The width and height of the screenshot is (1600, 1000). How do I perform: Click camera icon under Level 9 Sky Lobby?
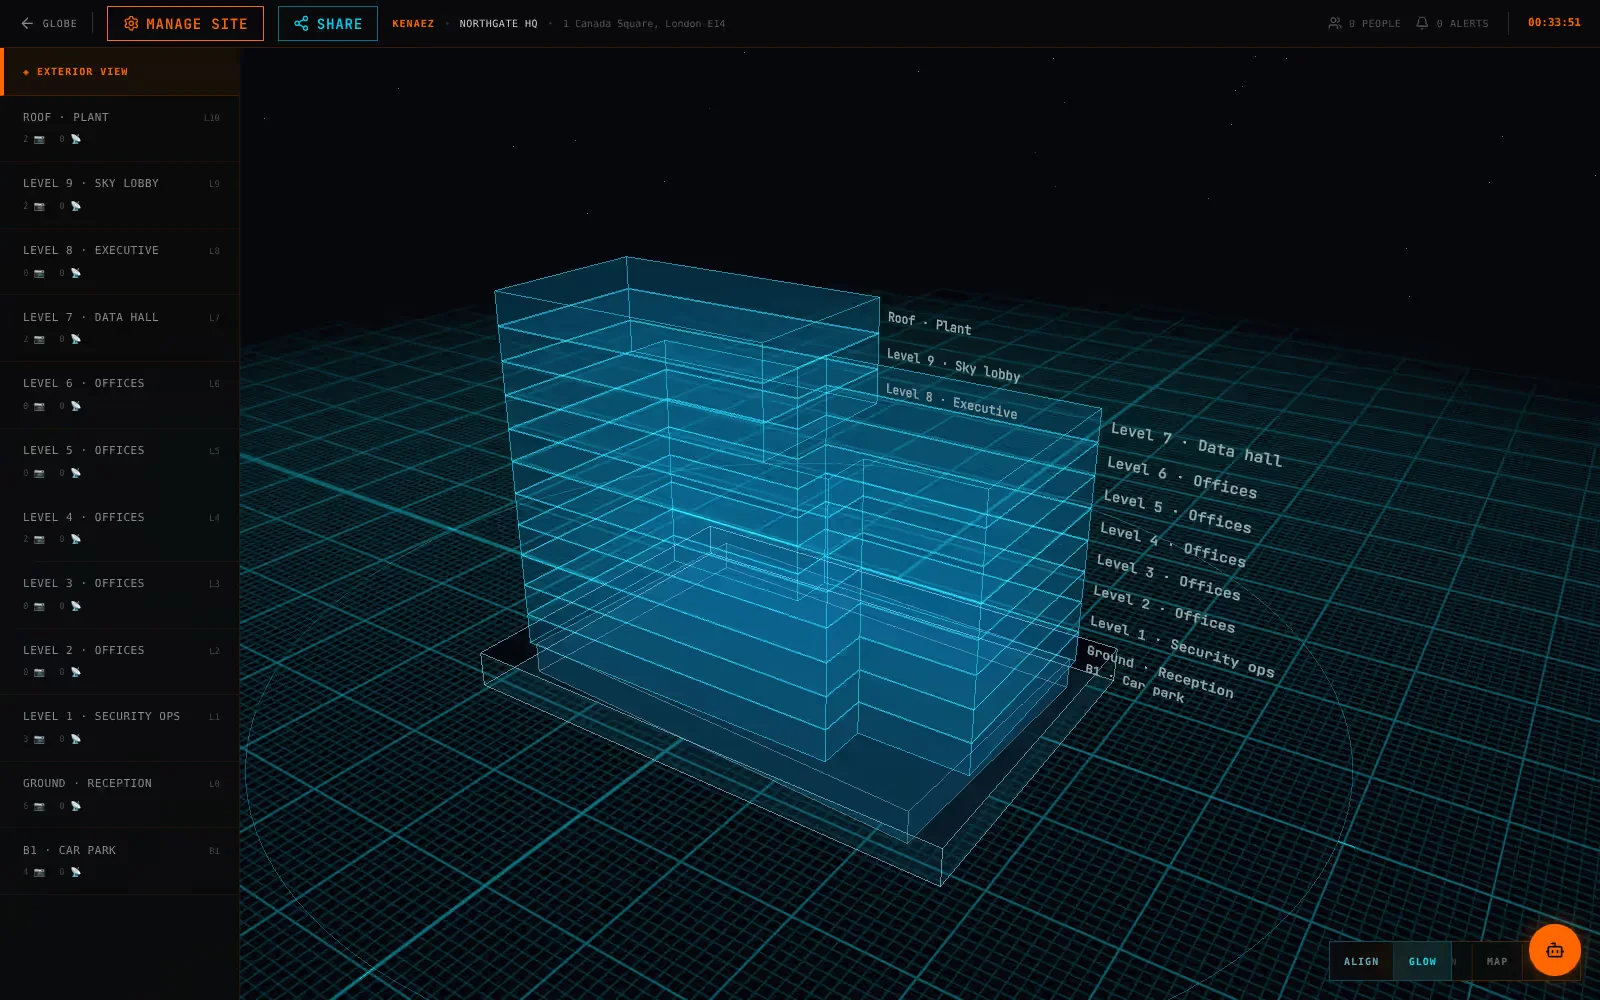click(x=39, y=206)
